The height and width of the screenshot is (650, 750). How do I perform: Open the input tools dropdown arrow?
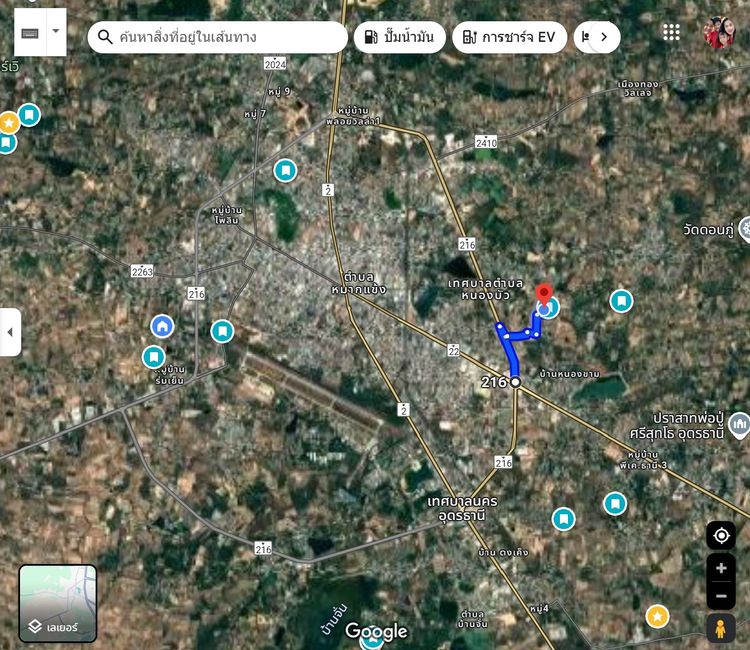click(55, 32)
